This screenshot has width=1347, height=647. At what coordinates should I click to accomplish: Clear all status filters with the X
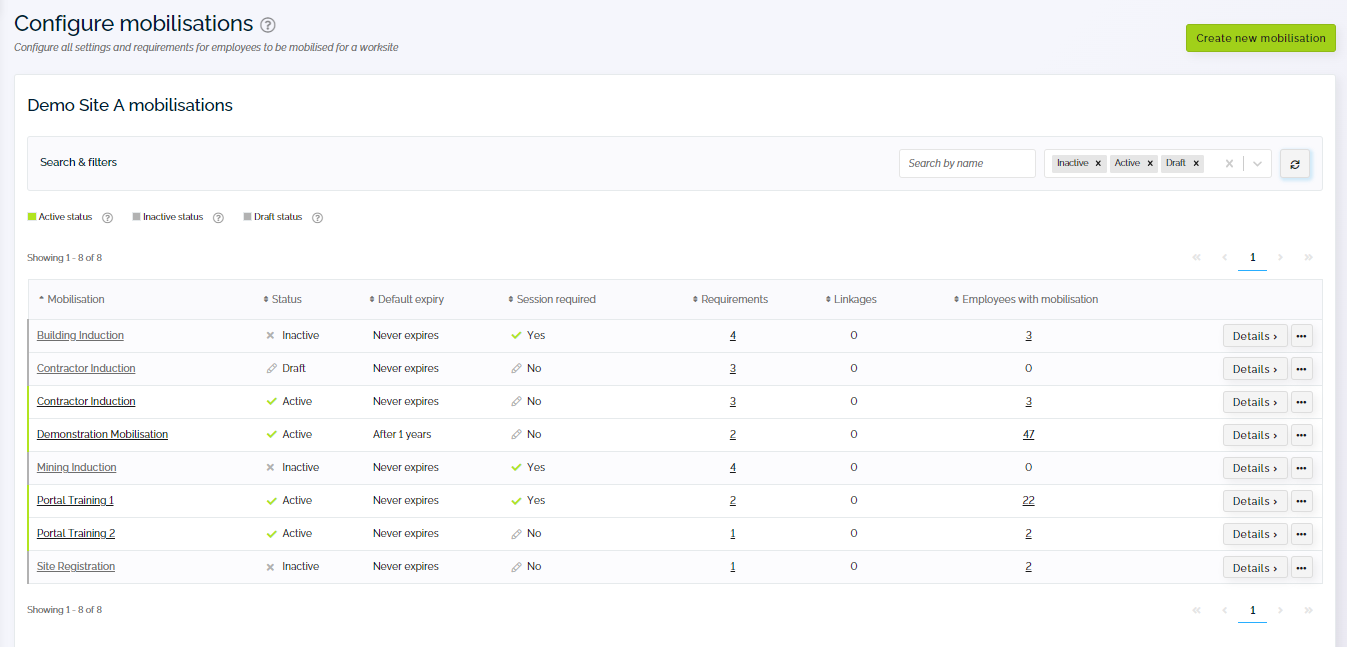1229,164
